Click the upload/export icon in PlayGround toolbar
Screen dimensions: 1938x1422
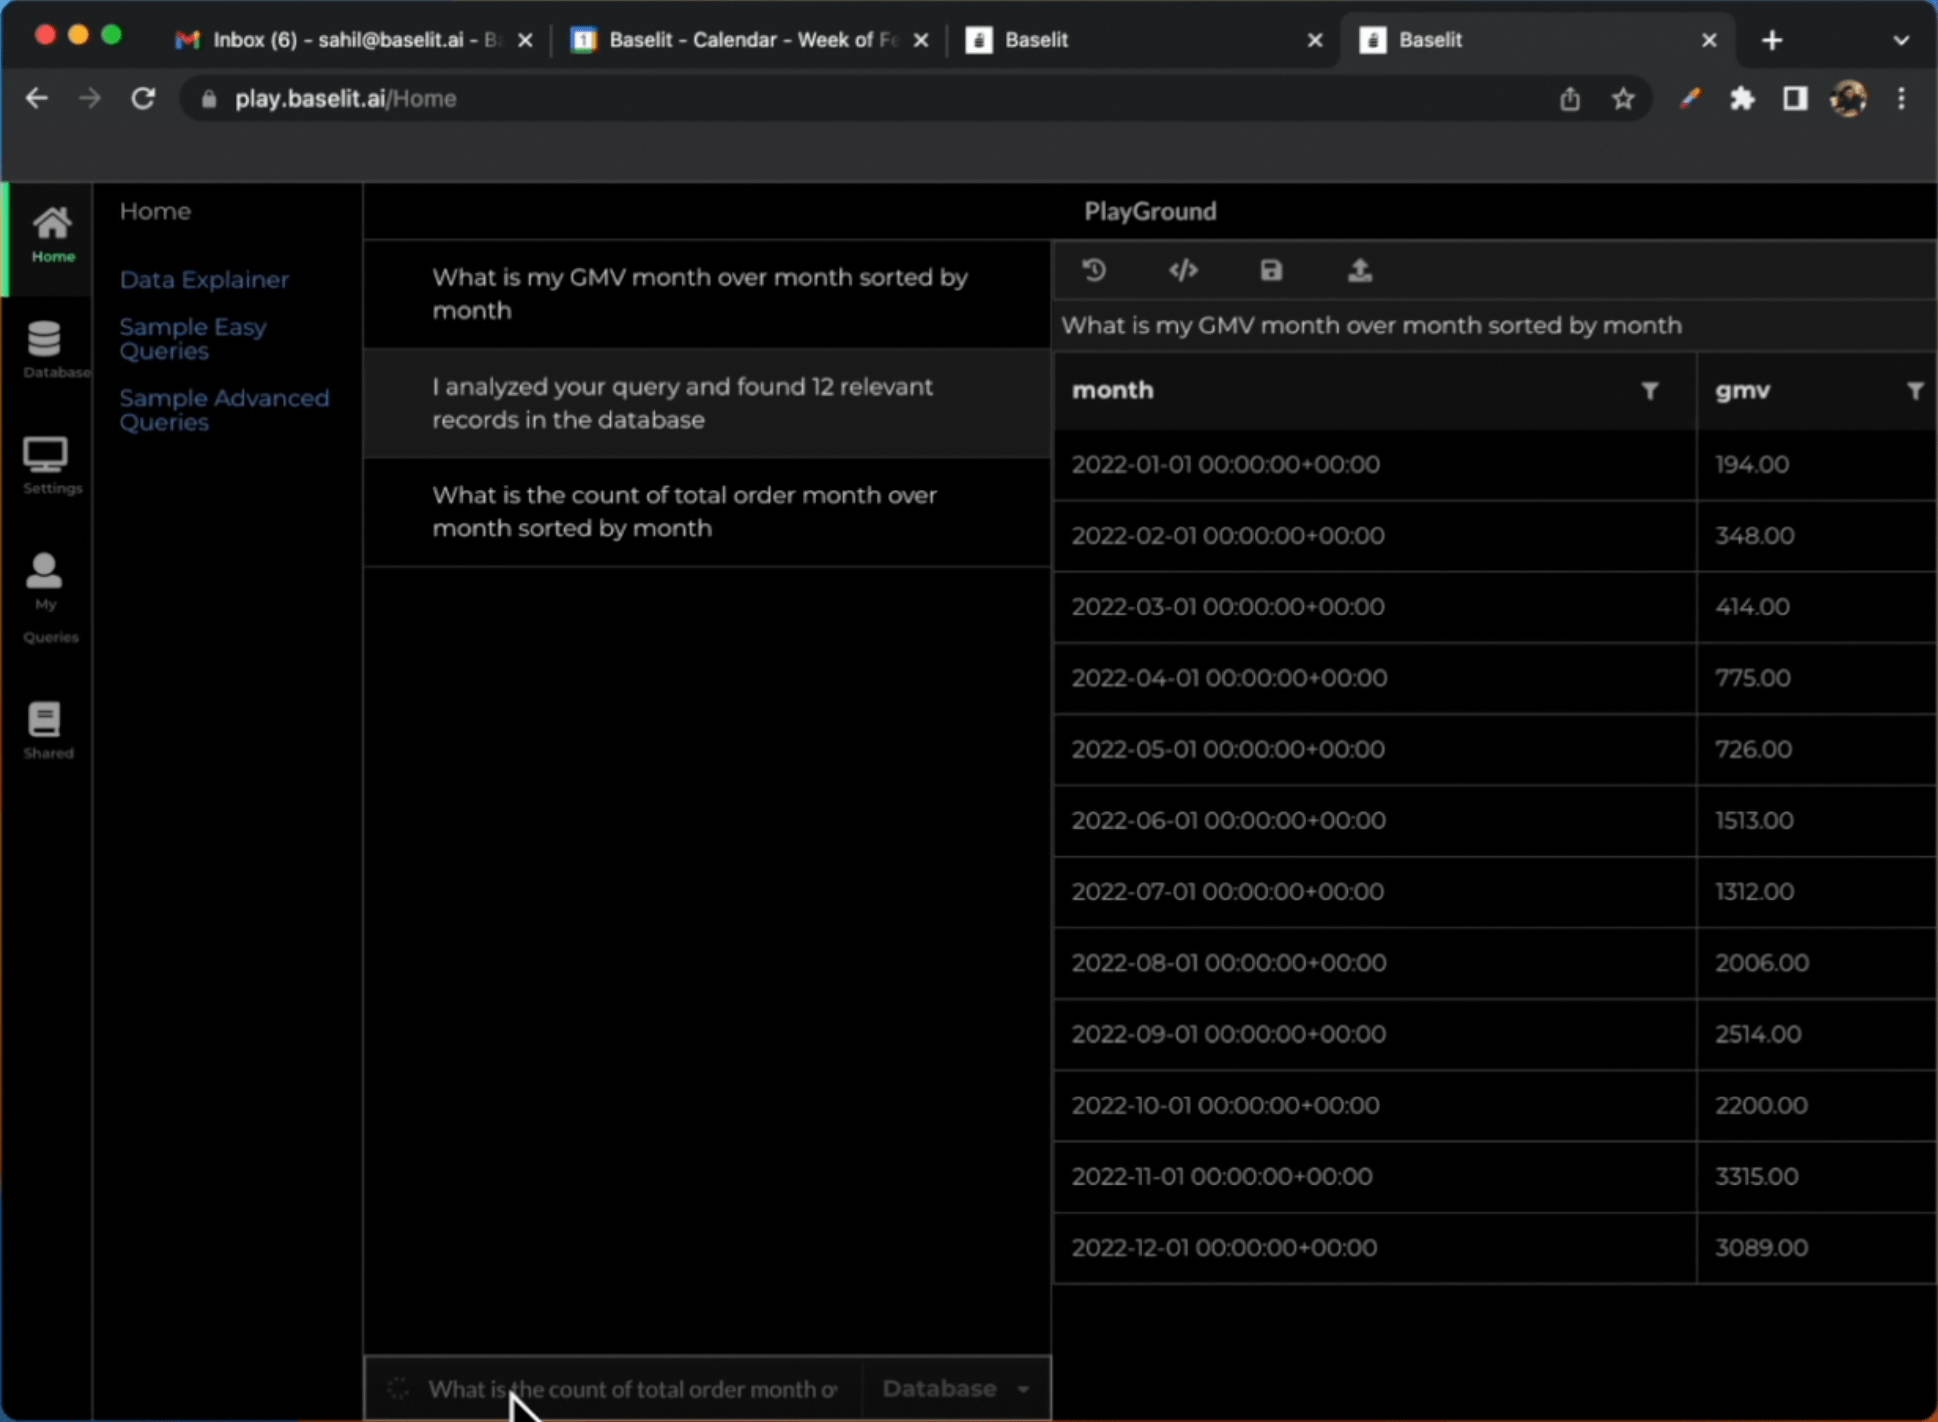1359,270
